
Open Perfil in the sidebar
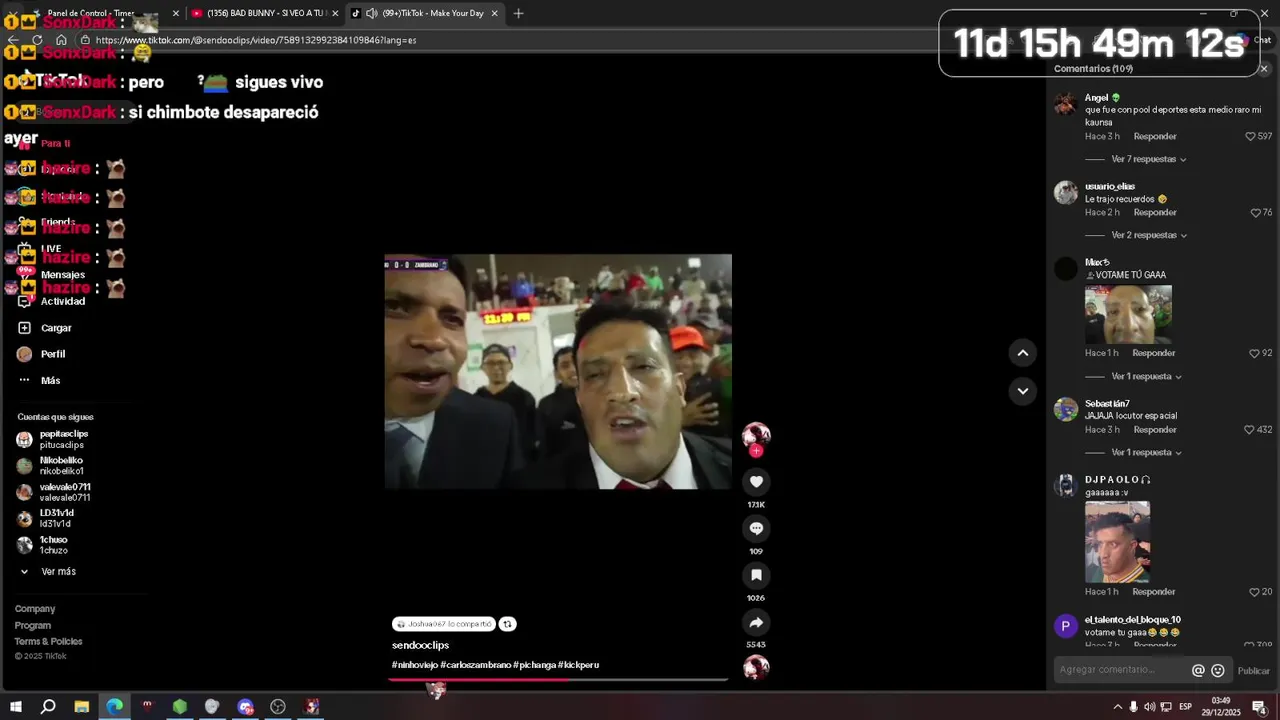53,354
